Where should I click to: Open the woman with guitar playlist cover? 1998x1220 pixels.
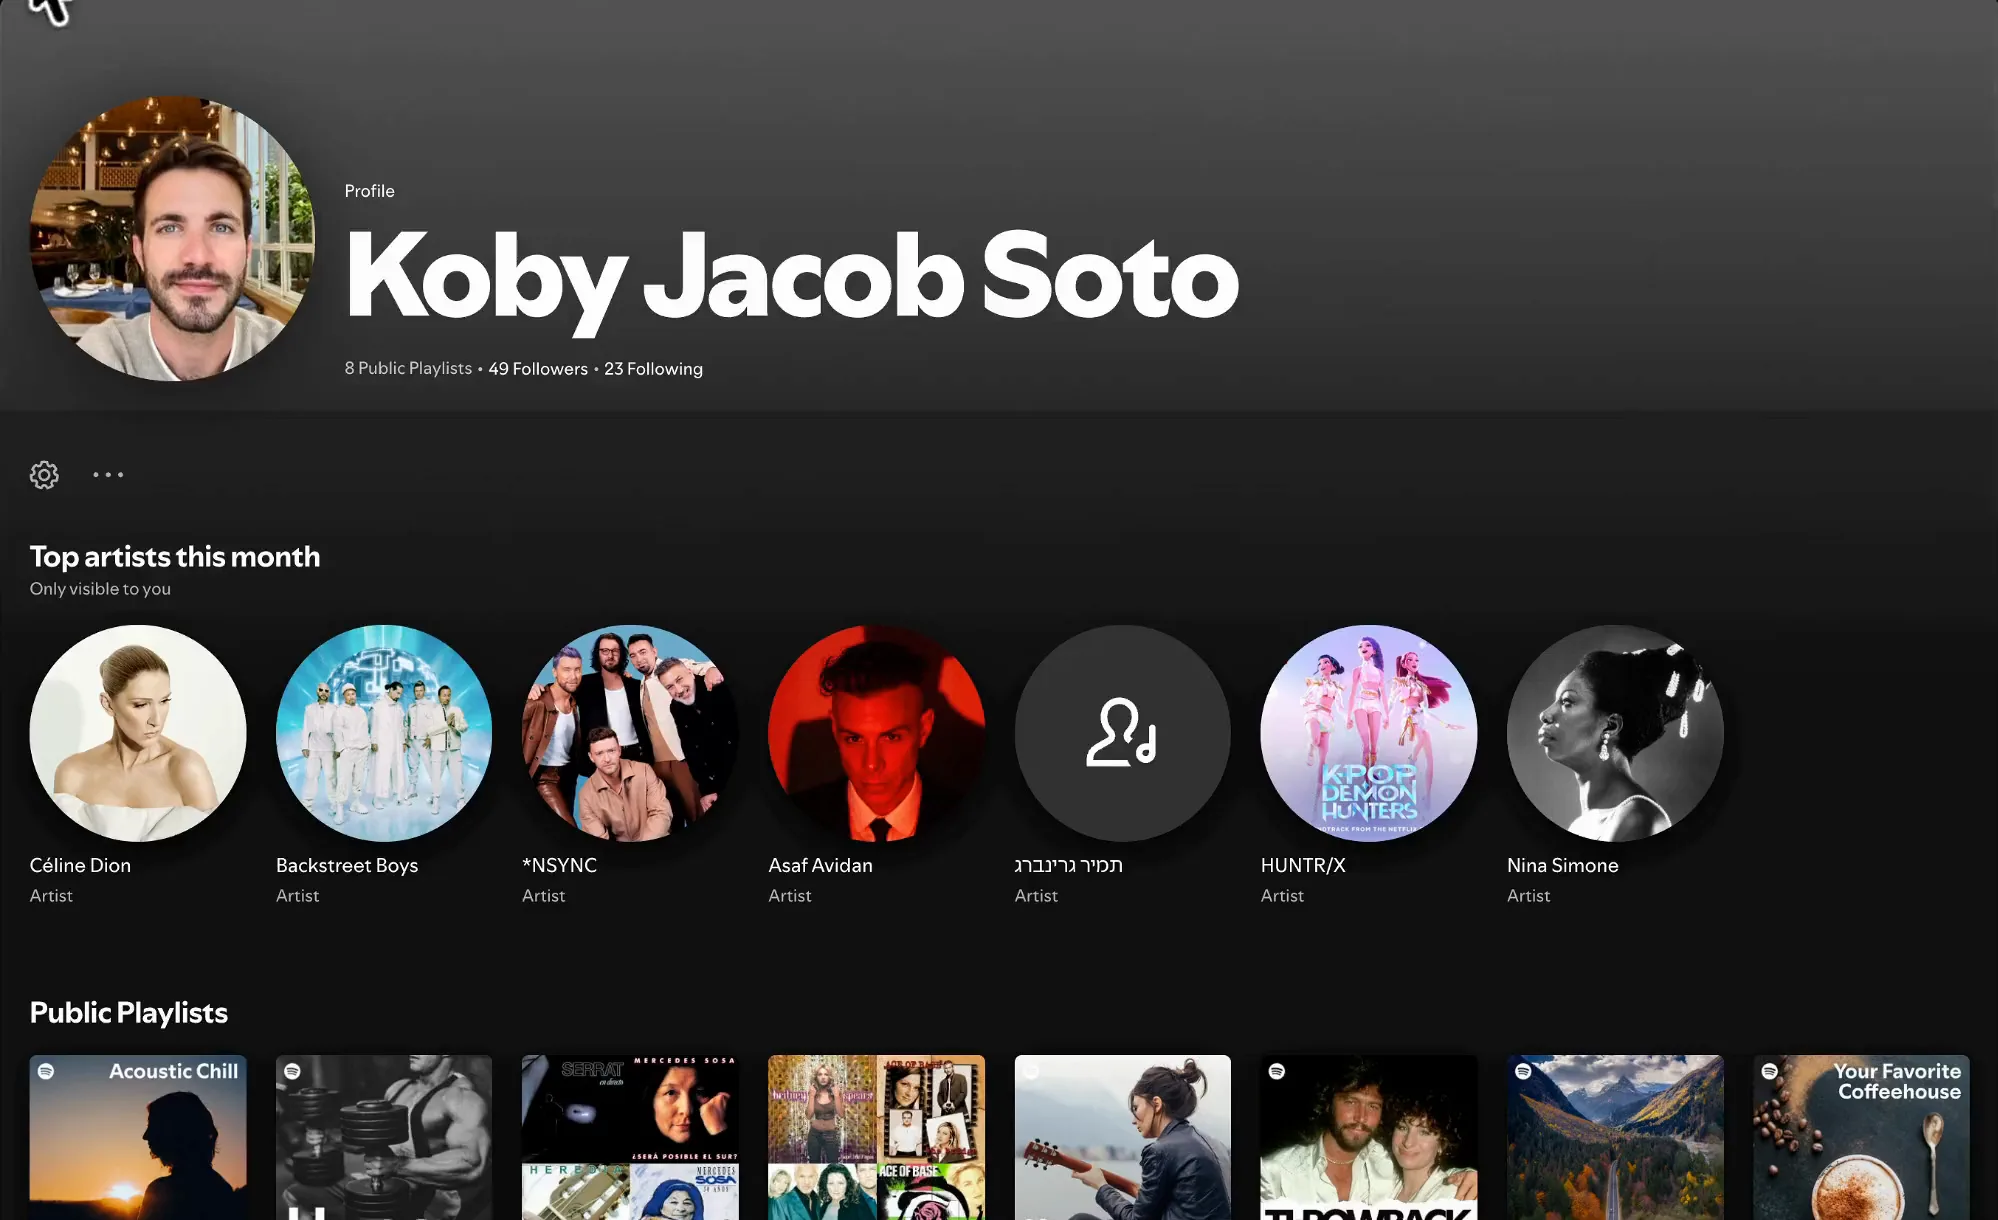(x=1122, y=1138)
